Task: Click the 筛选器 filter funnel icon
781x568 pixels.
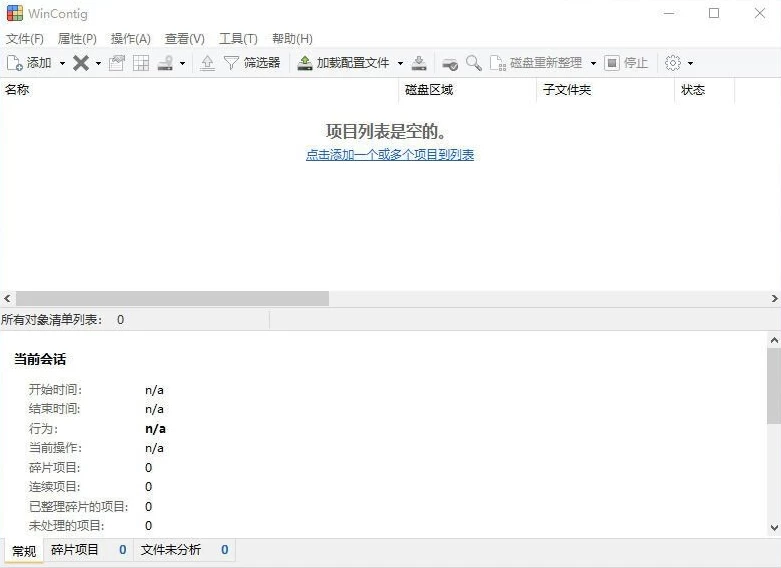Action: tap(231, 63)
